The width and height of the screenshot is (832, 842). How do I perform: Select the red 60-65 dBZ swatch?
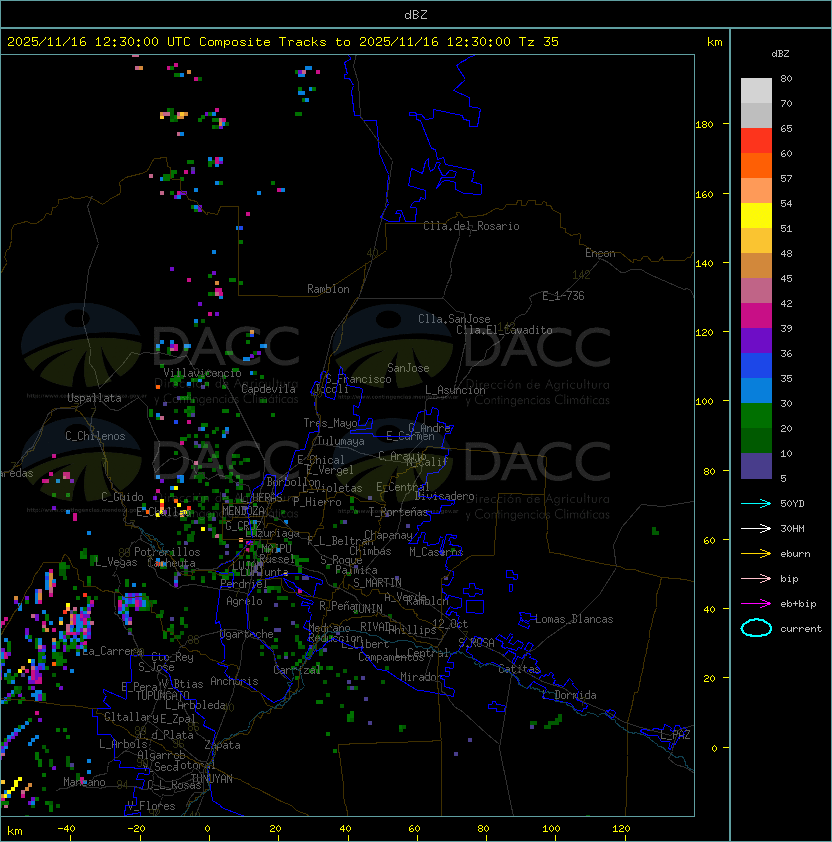[x=756, y=141]
